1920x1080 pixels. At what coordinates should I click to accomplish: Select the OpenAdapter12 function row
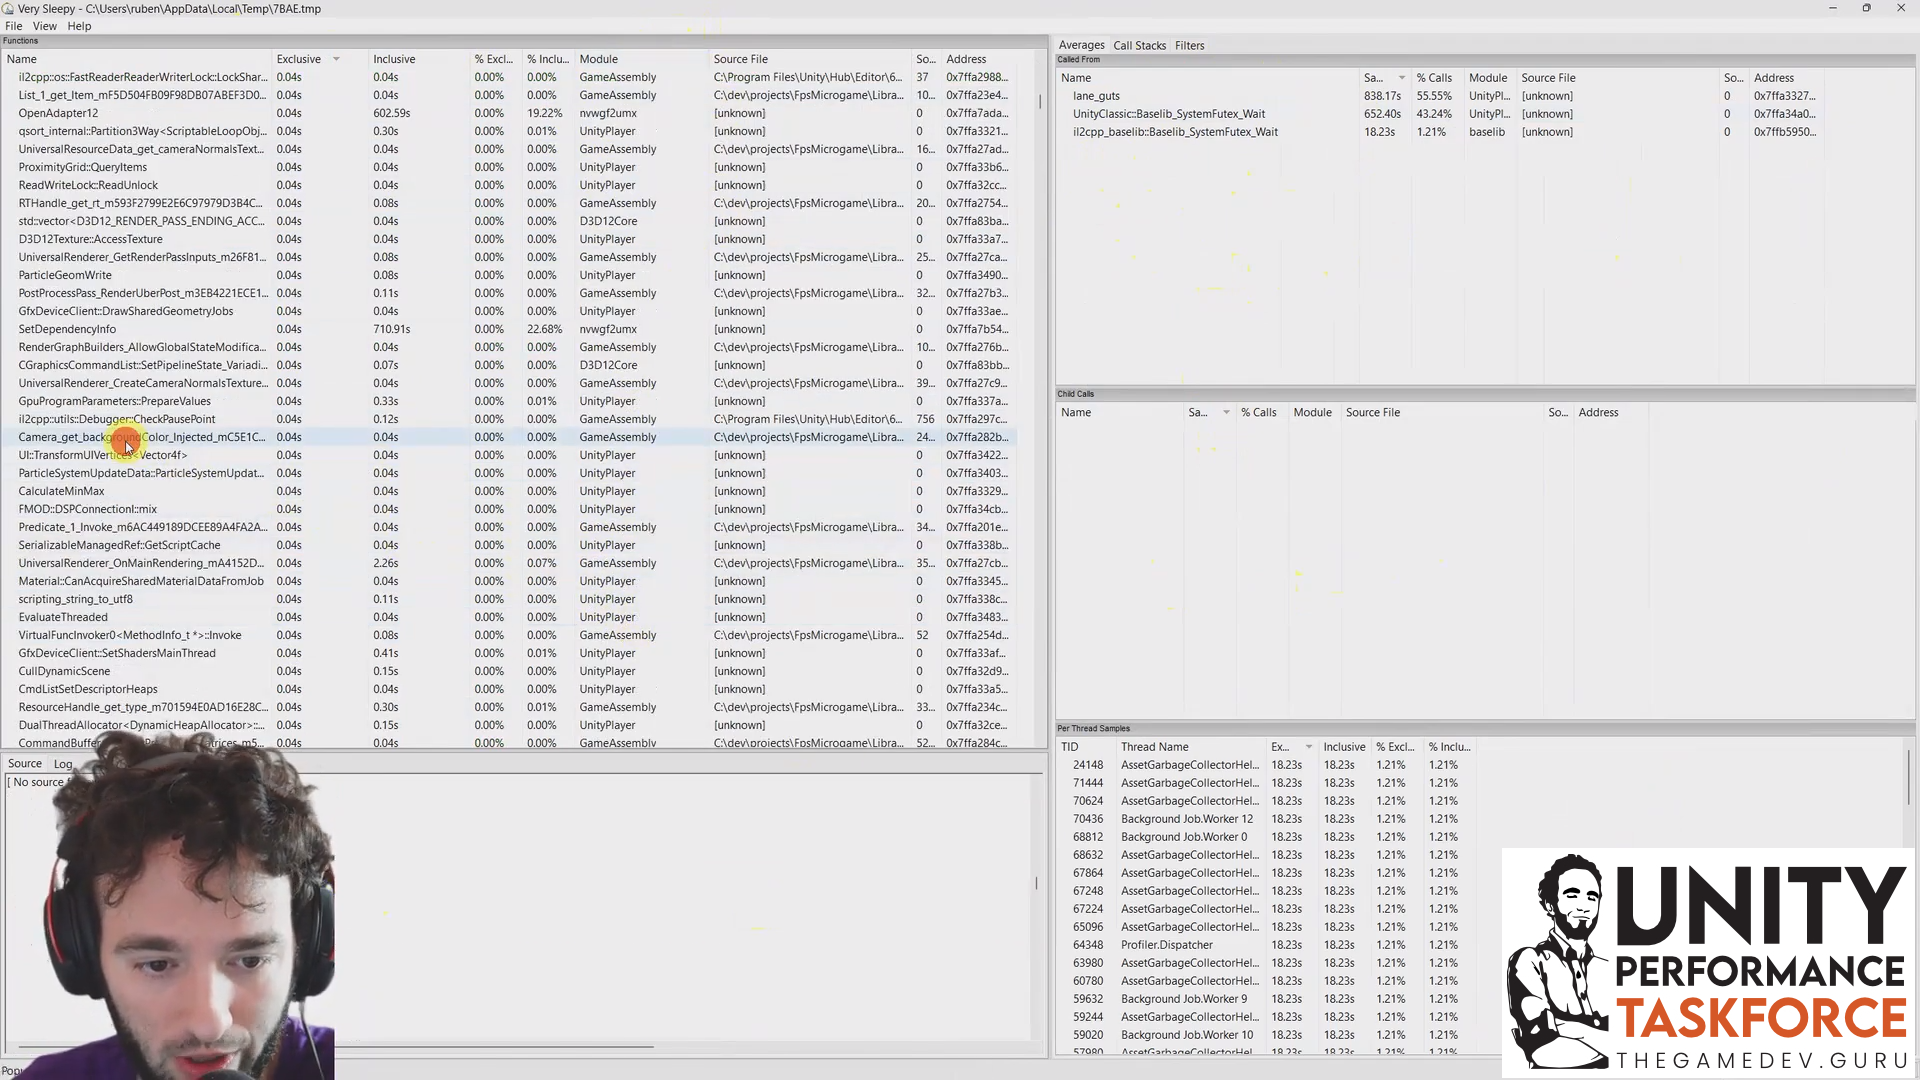tap(58, 113)
